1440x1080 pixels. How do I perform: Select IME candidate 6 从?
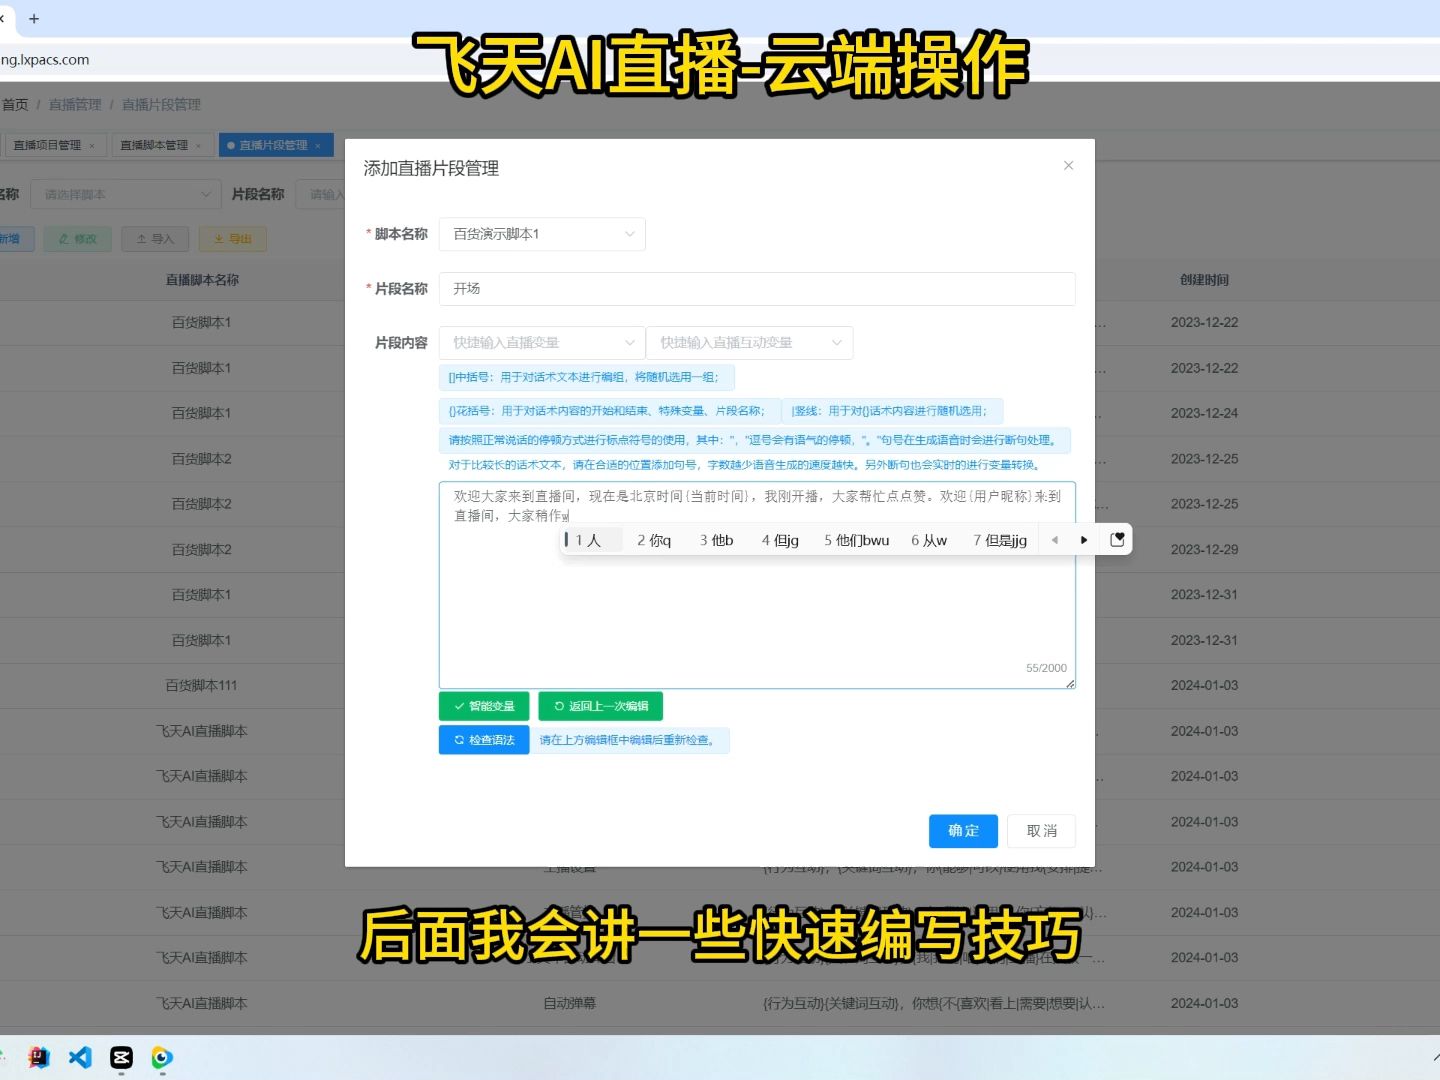[929, 540]
